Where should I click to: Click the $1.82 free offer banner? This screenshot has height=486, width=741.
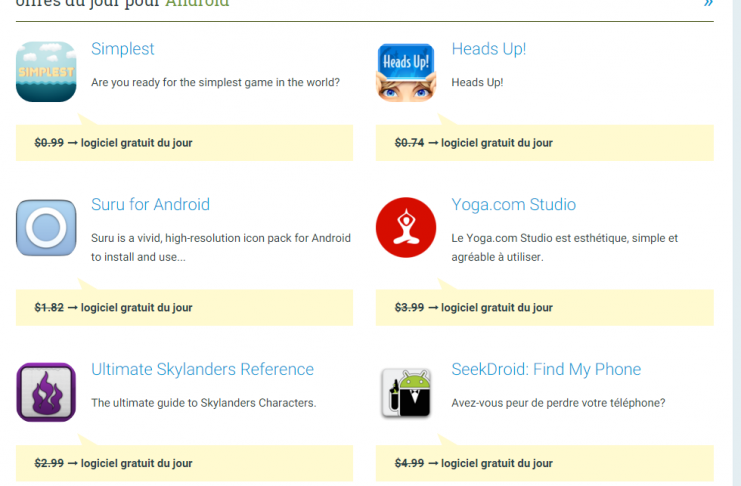(184, 307)
